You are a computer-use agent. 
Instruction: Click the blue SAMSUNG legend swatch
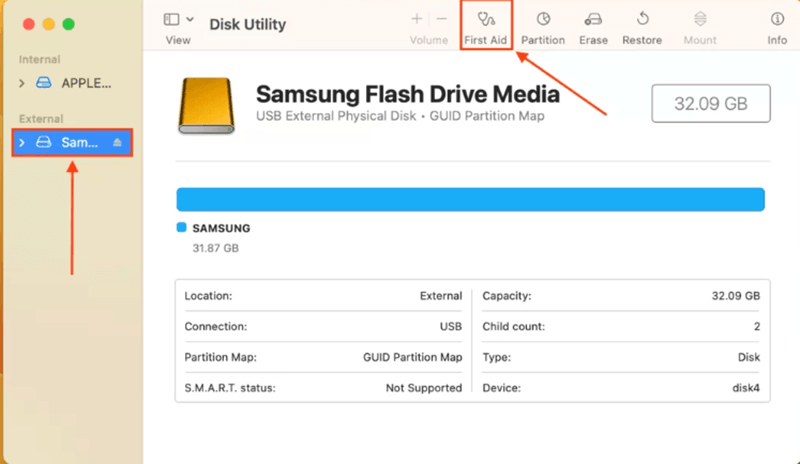tap(181, 227)
